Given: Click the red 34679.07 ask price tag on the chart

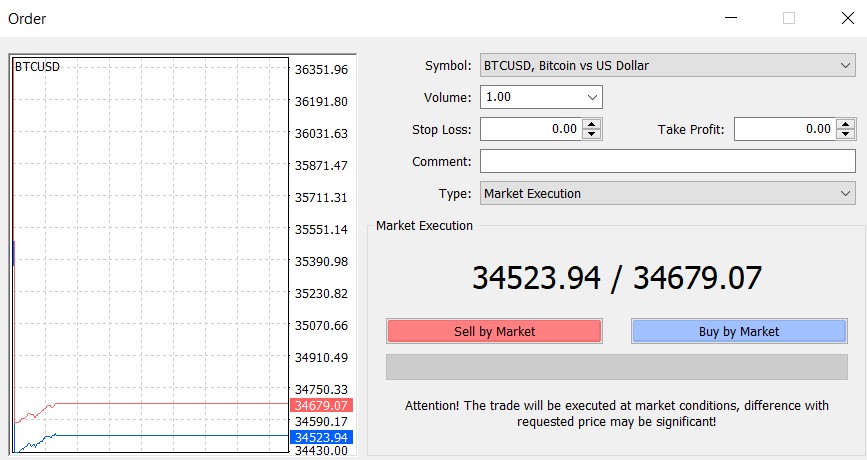Looking at the screenshot, I should click(x=320, y=405).
